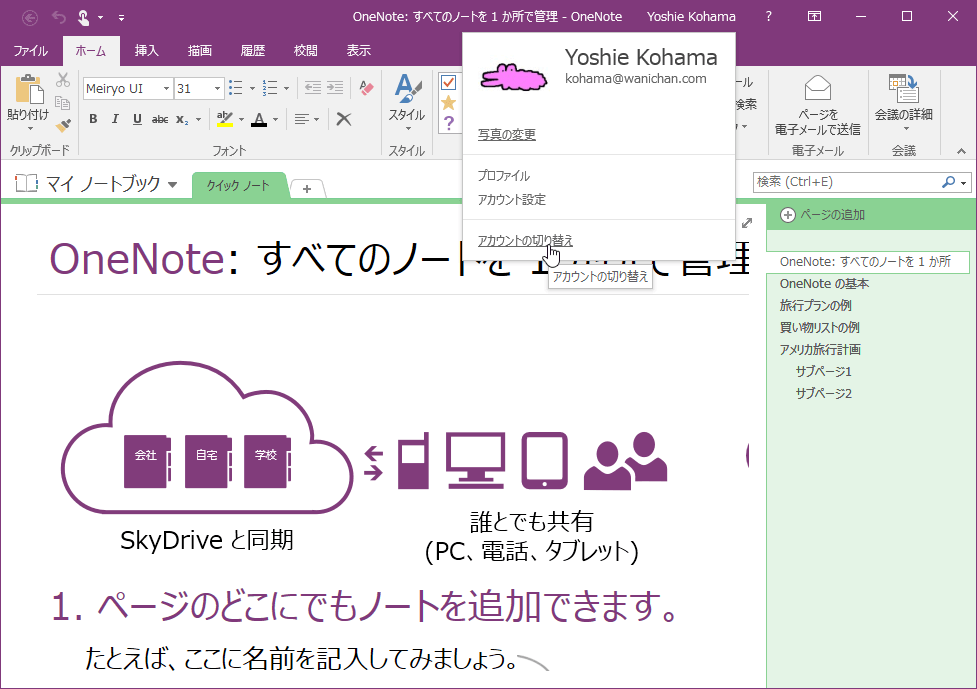This screenshot has width=977, height=689.
Task: Click アカウント設定 in account menu
Action: point(512,199)
